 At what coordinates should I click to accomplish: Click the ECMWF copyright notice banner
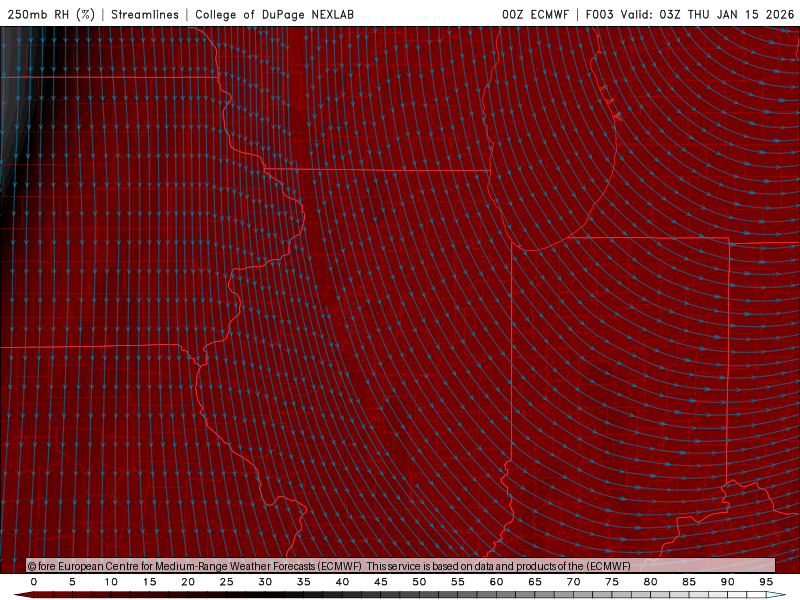(401, 566)
